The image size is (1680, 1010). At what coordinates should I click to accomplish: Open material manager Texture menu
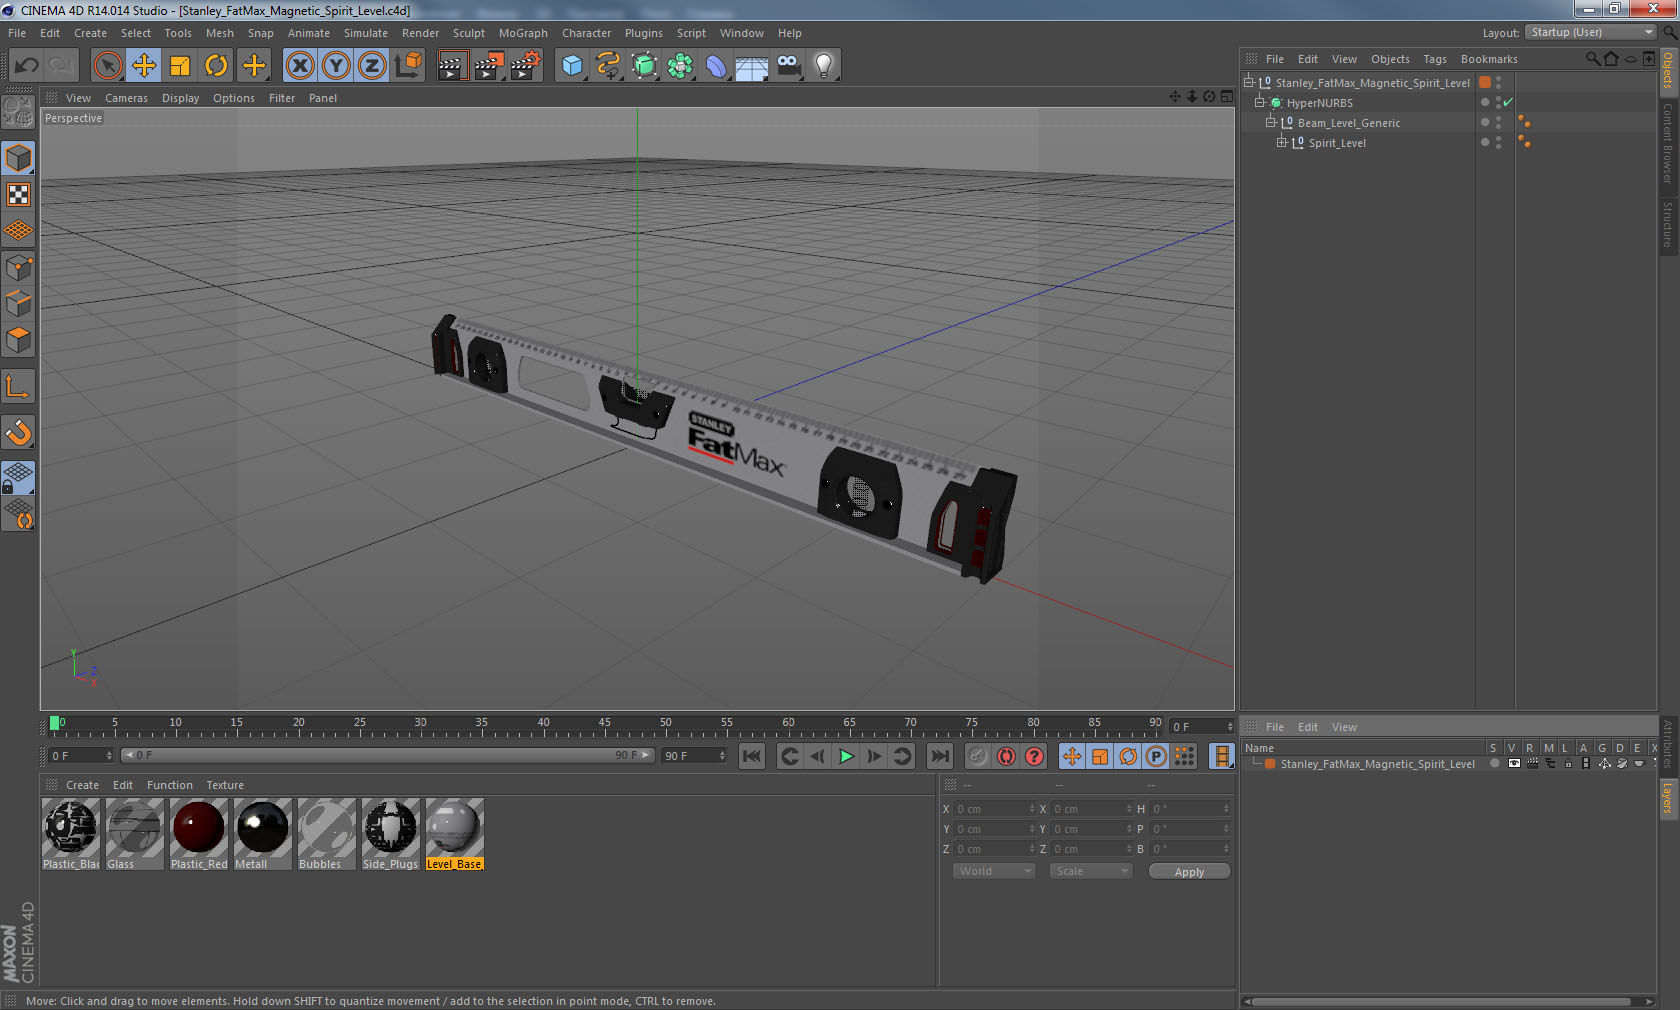225,785
